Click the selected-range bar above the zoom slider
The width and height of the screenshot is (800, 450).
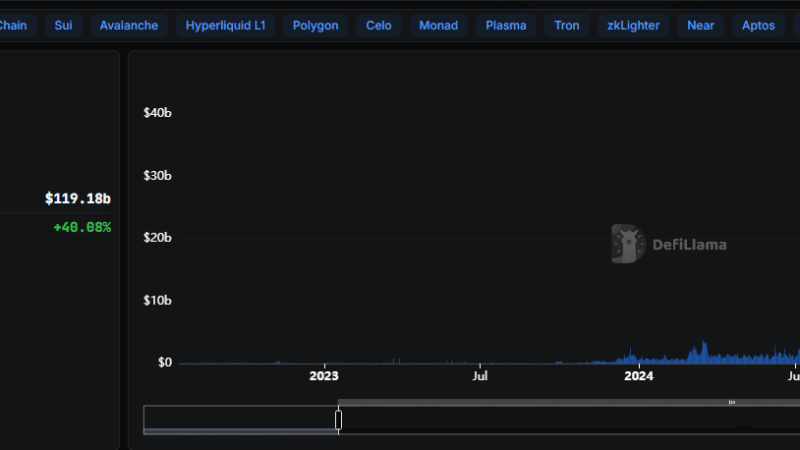click(569, 403)
